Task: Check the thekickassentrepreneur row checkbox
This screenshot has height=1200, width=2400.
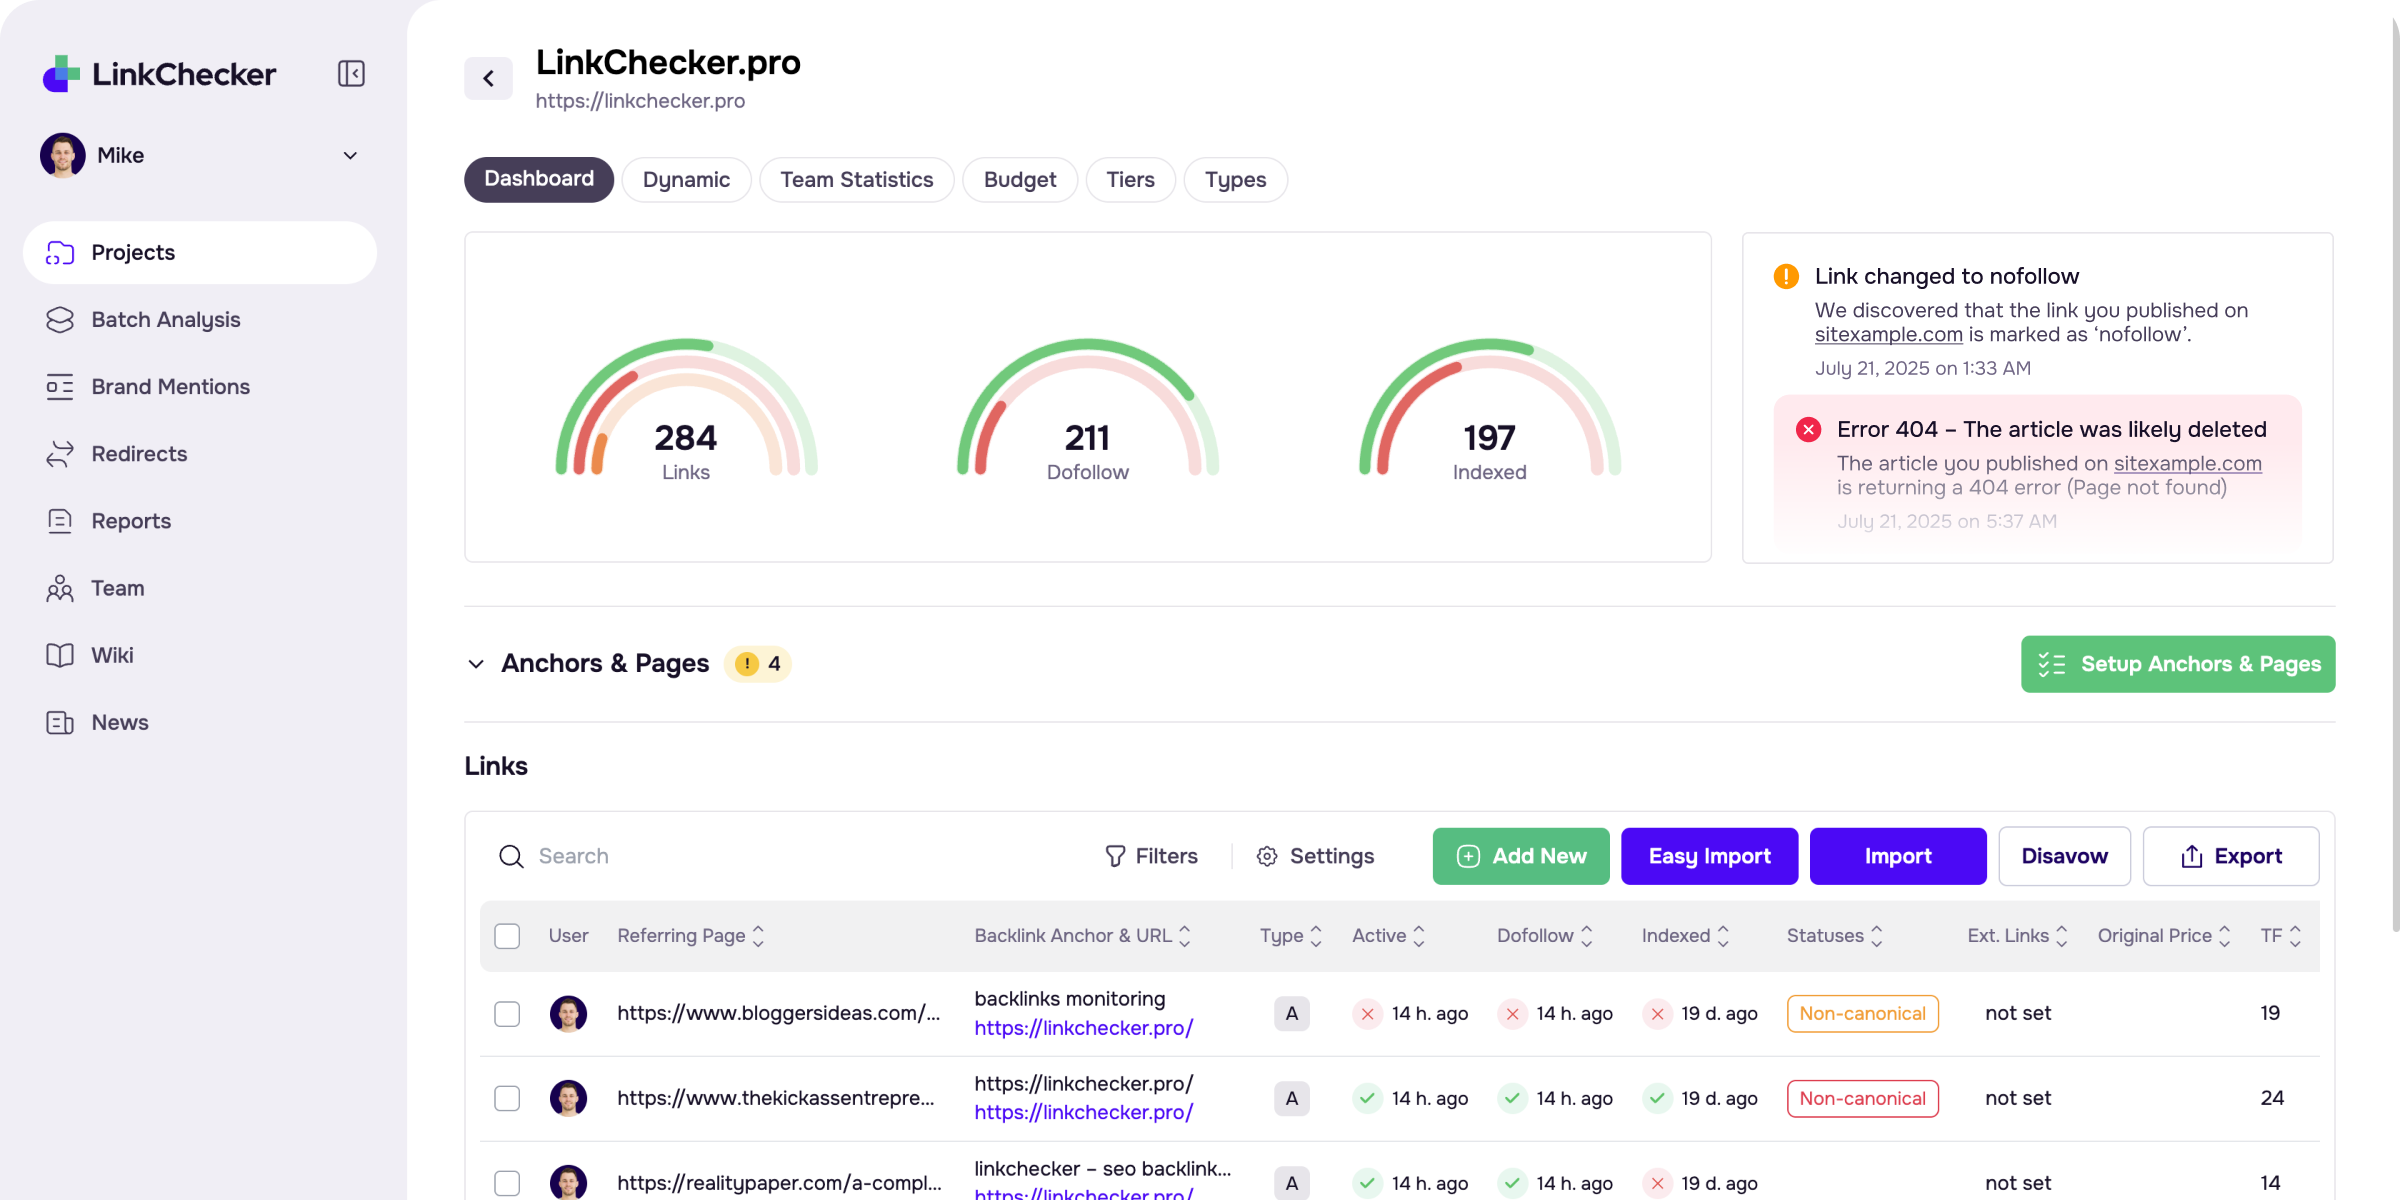Action: [507, 1098]
